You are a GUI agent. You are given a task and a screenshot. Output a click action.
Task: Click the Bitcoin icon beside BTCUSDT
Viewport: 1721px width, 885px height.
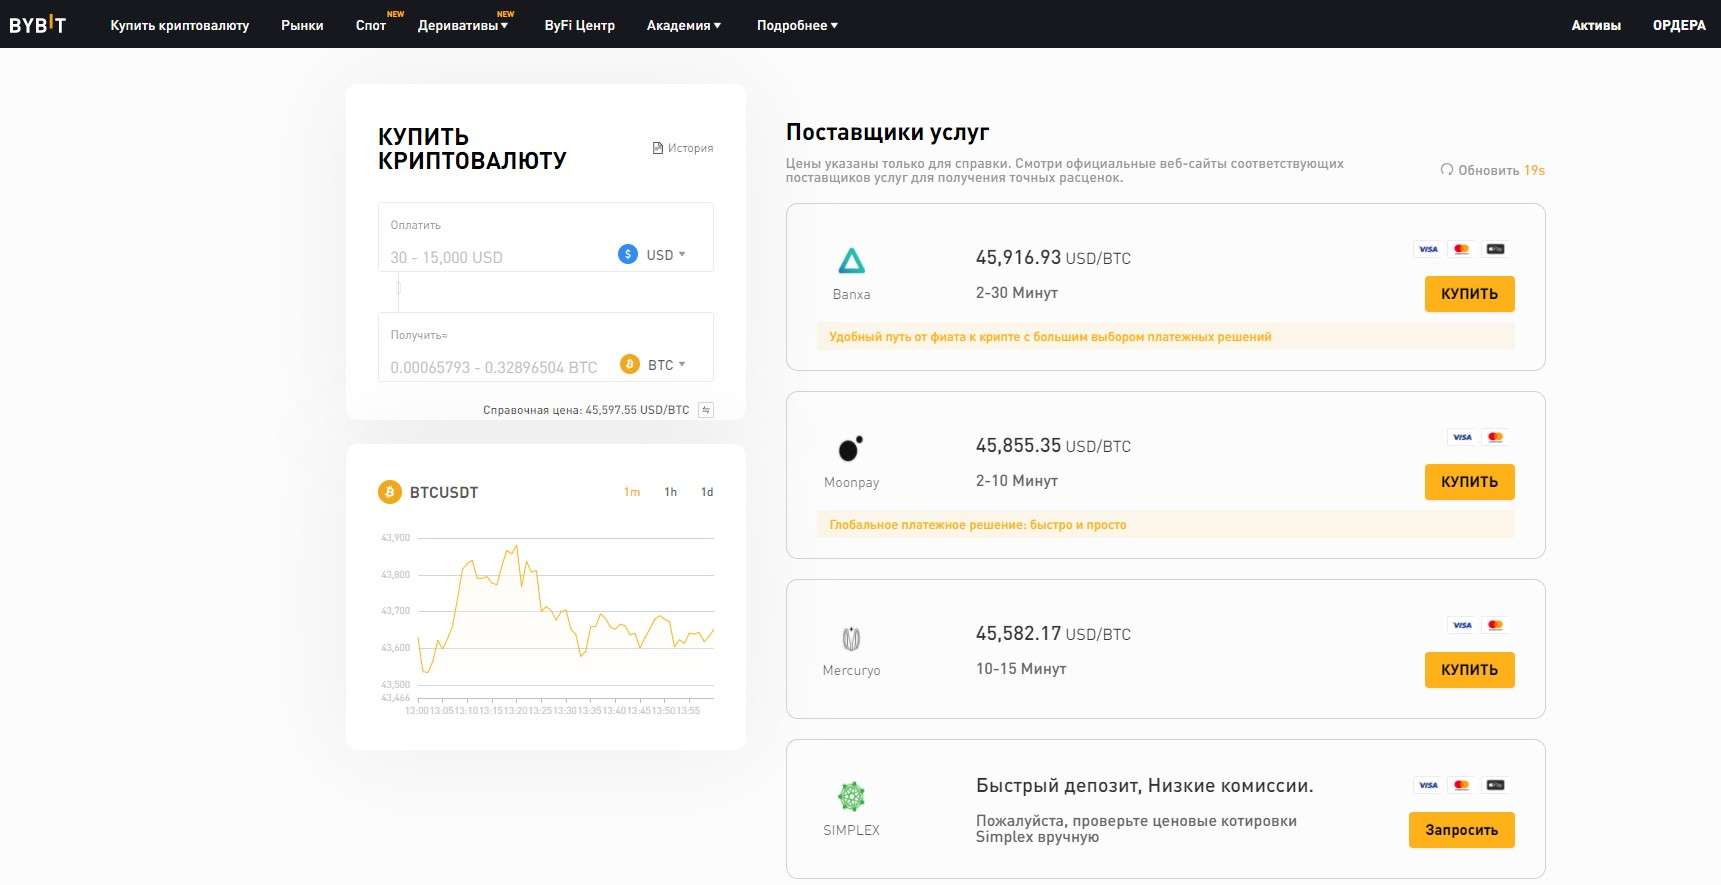coord(389,492)
